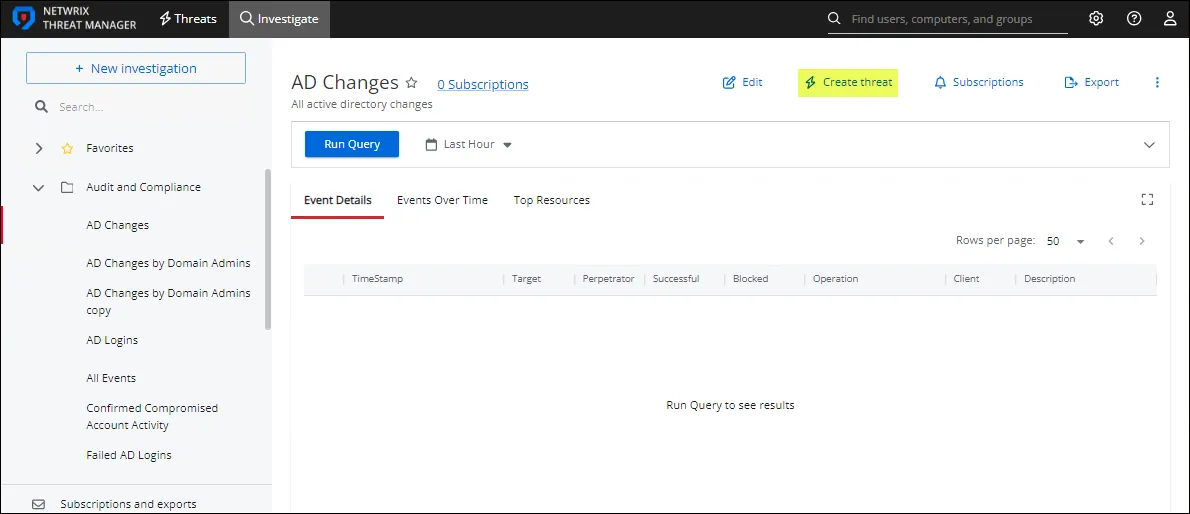Click the Netwrix Threat Manager logo
Viewport: 1190px width, 514px height.
[x=75, y=19]
